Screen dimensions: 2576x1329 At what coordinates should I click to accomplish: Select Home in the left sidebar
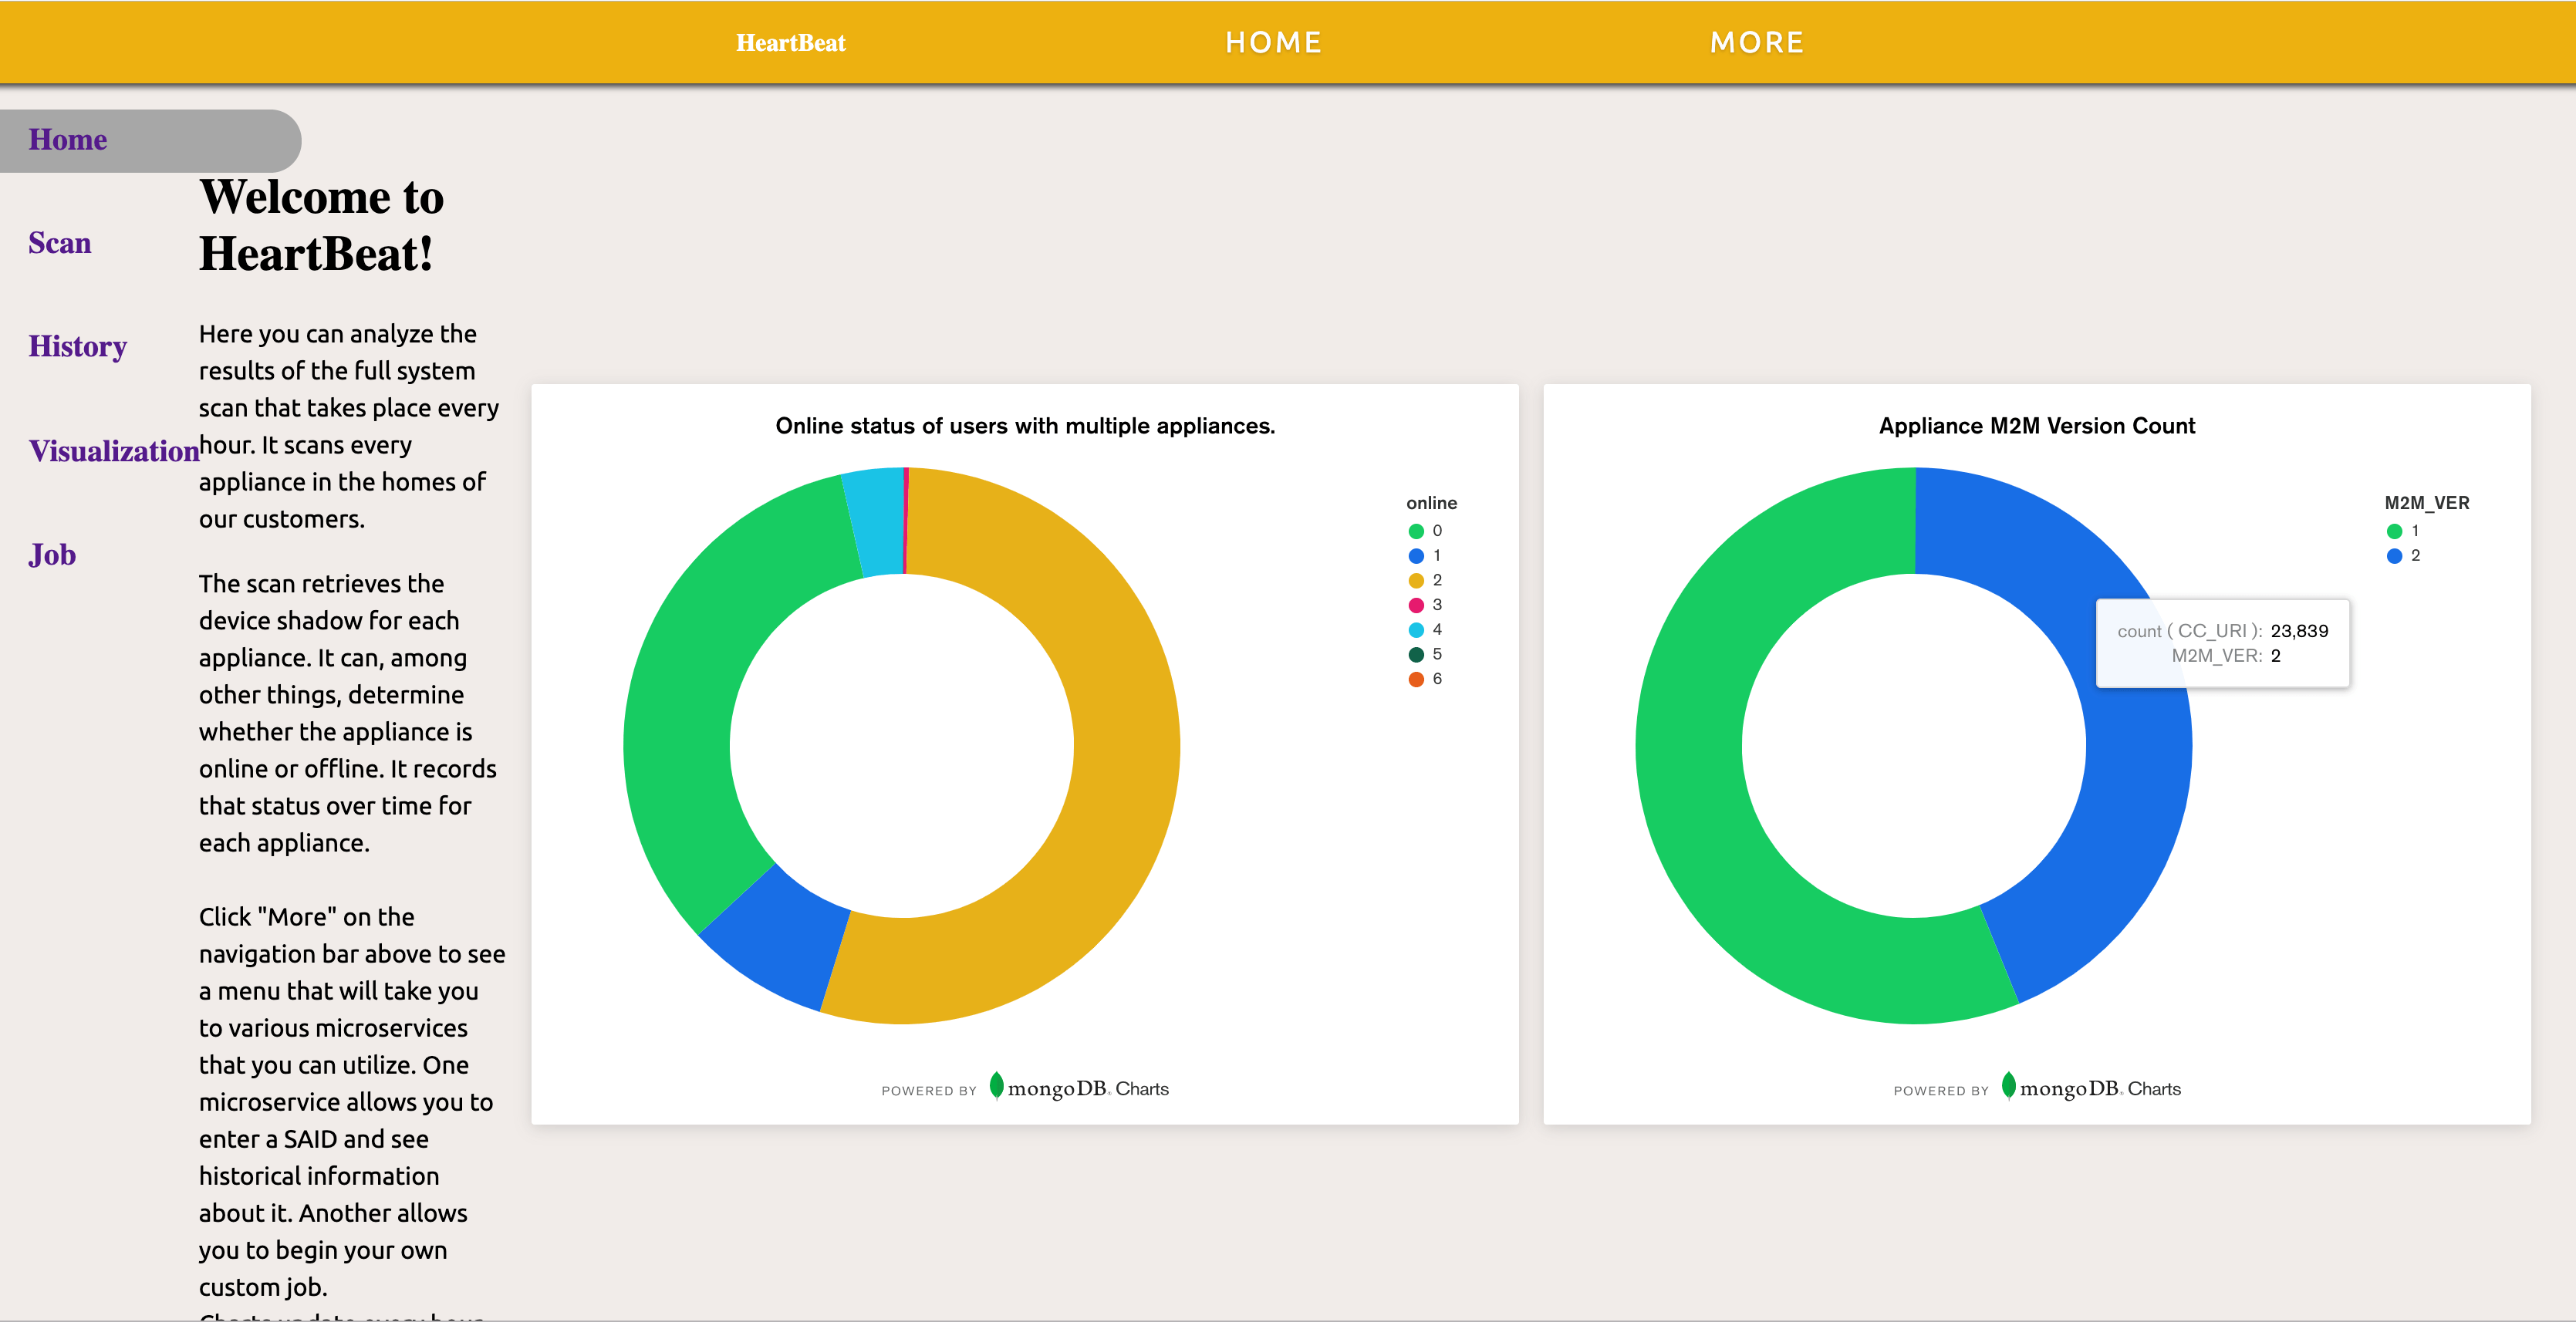click(x=68, y=140)
